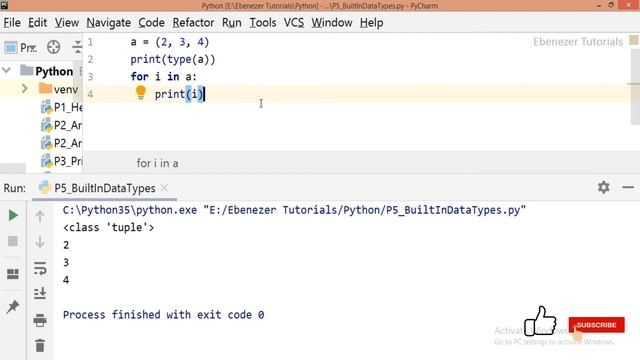Viewport: 640px width, 360px height.
Task: Open the Refactor menu
Action: [x=193, y=23]
